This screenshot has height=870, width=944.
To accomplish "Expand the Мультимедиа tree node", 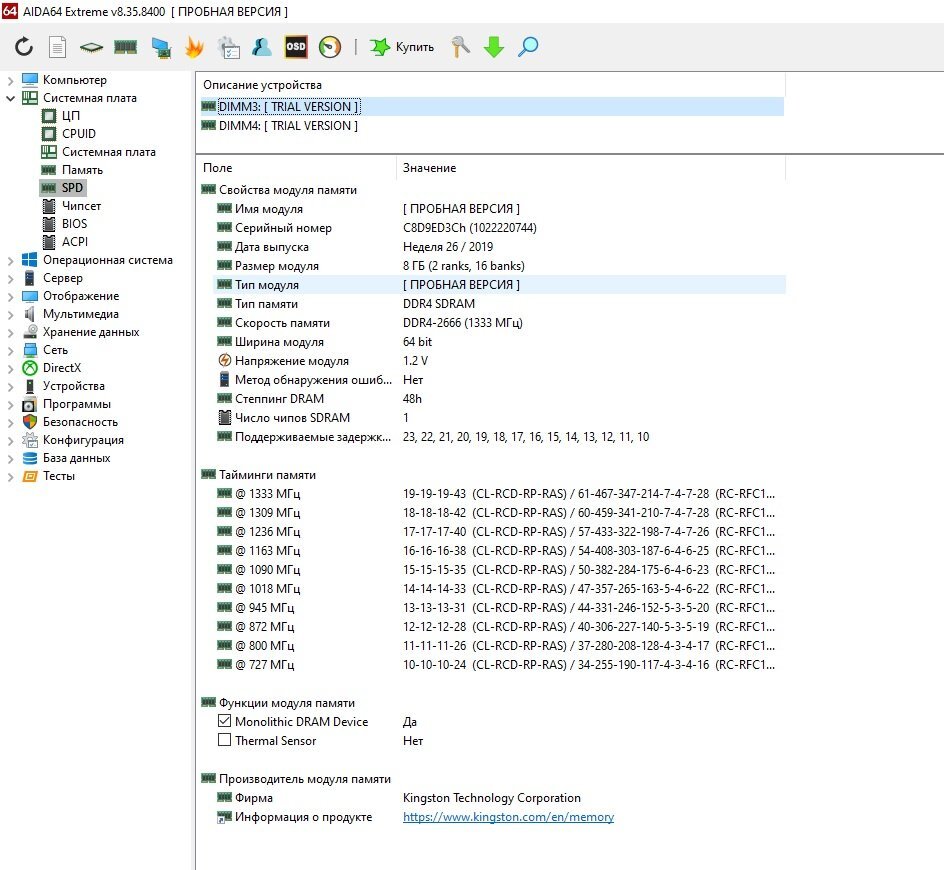I will click(x=10, y=315).
